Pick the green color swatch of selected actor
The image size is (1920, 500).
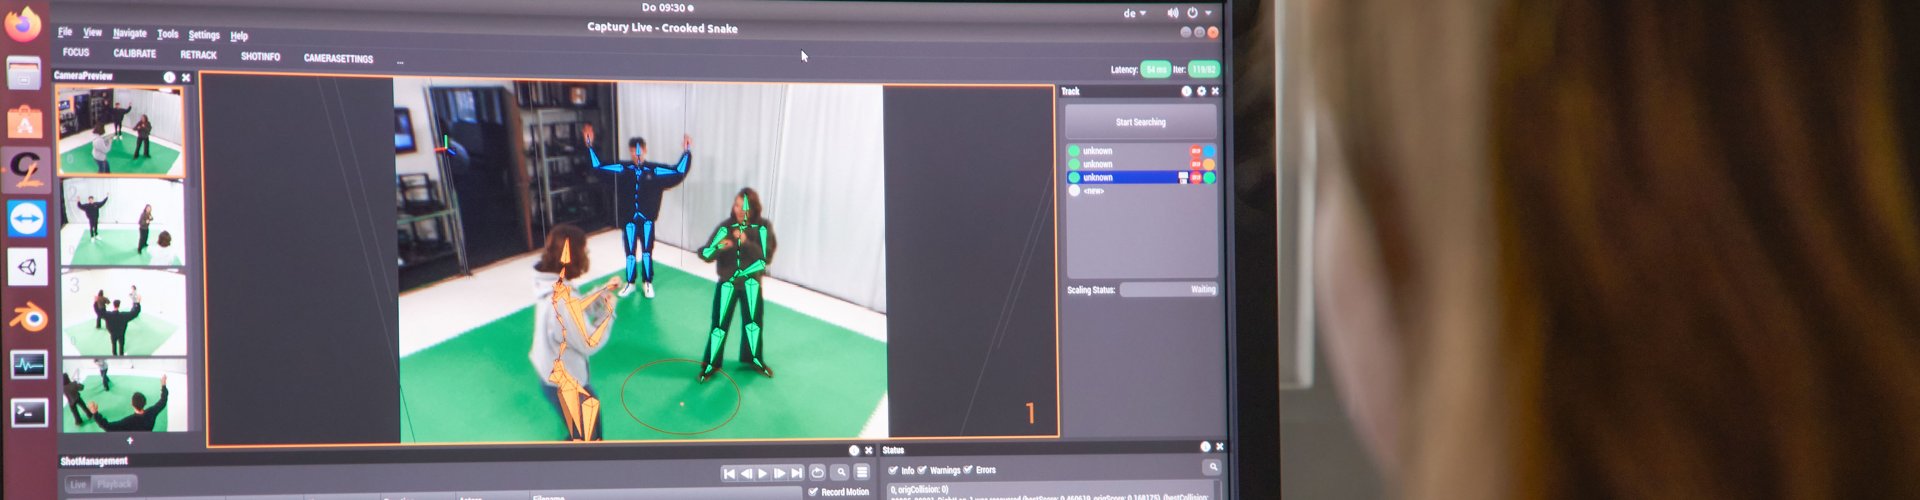(x=1209, y=178)
